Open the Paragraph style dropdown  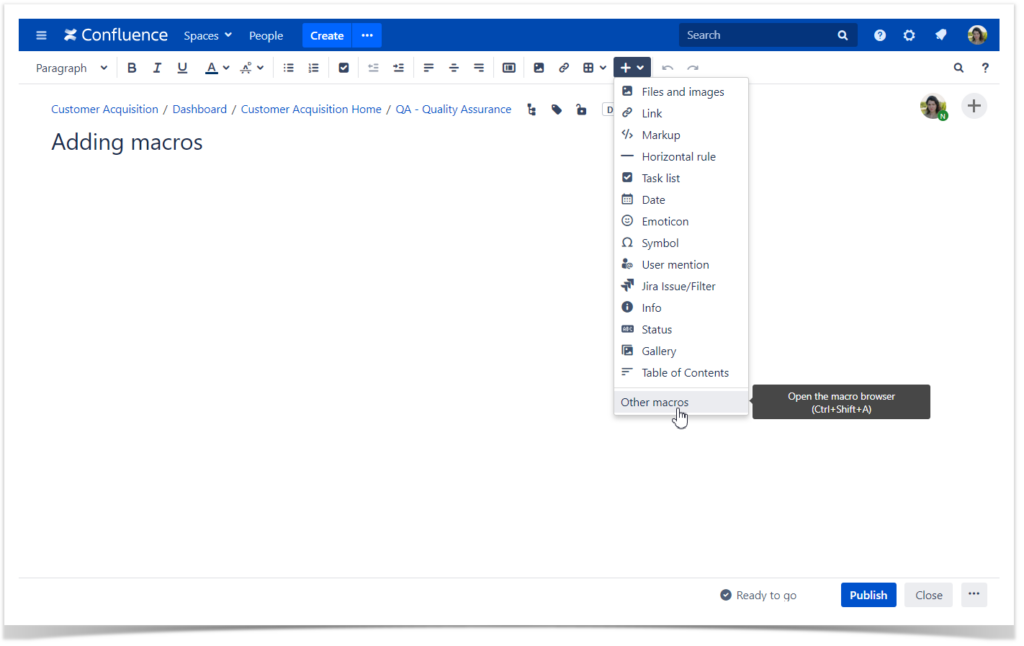tap(70, 67)
